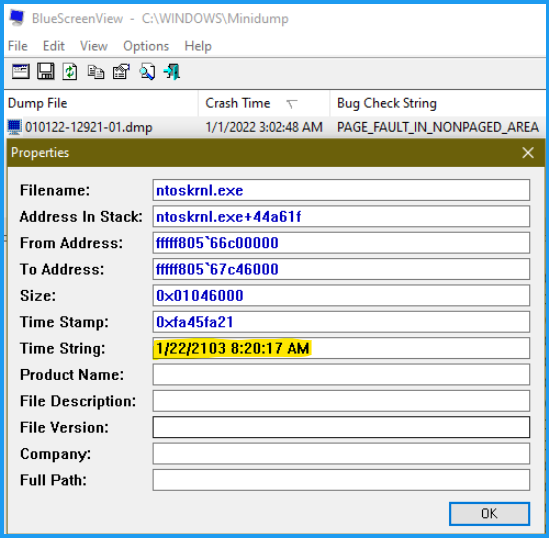Click the Filename field showing ntoskrnl.exe
The height and width of the screenshot is (538, 549).
(x=341, y=190)
